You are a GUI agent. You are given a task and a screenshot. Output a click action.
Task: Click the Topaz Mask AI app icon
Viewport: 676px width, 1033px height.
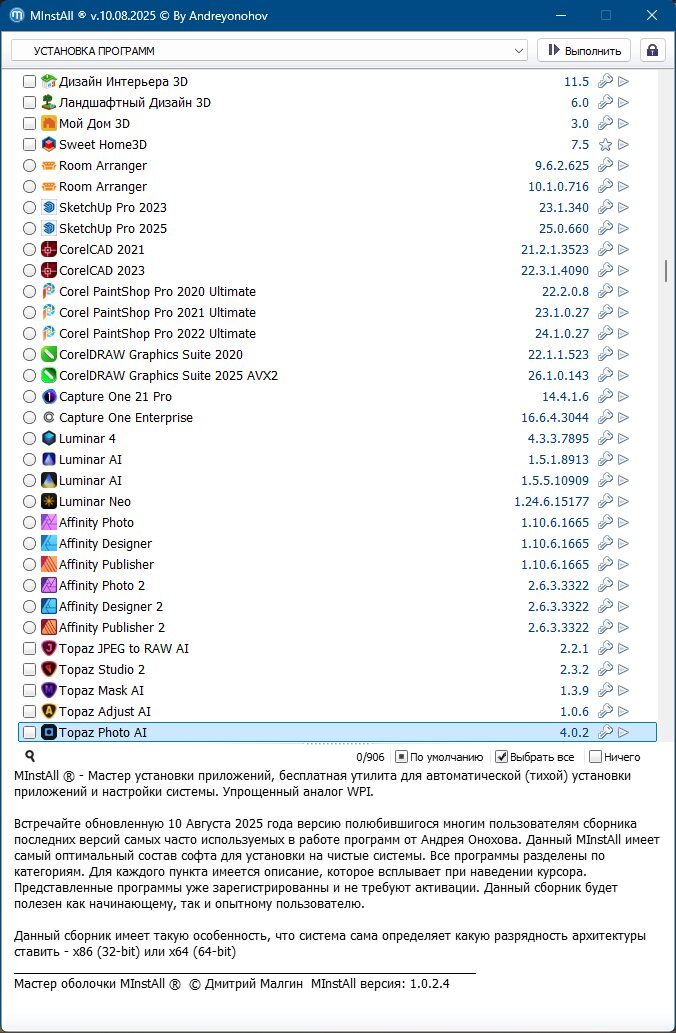pos(49,691)
